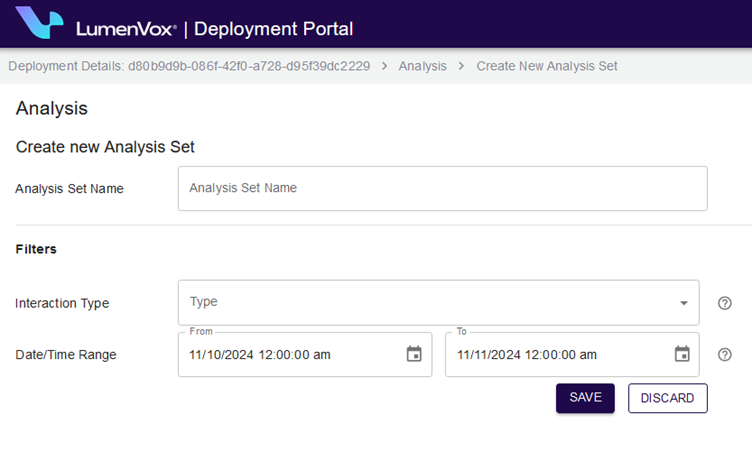Click the Deployment Portal header title
The width and height of the screenshot is (752, 452).
click(273, 28)
